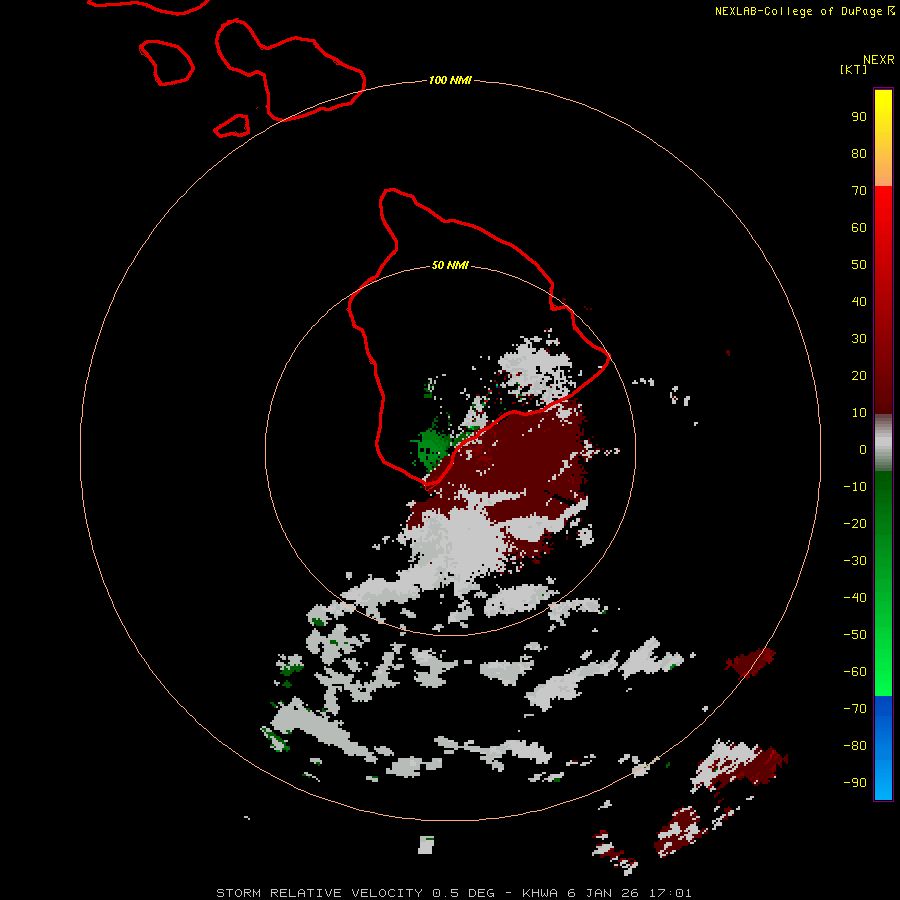This screenshot has height=900, width=900.
Task: Select the 20 value on the velocity scale
Action: coord(859,375)
